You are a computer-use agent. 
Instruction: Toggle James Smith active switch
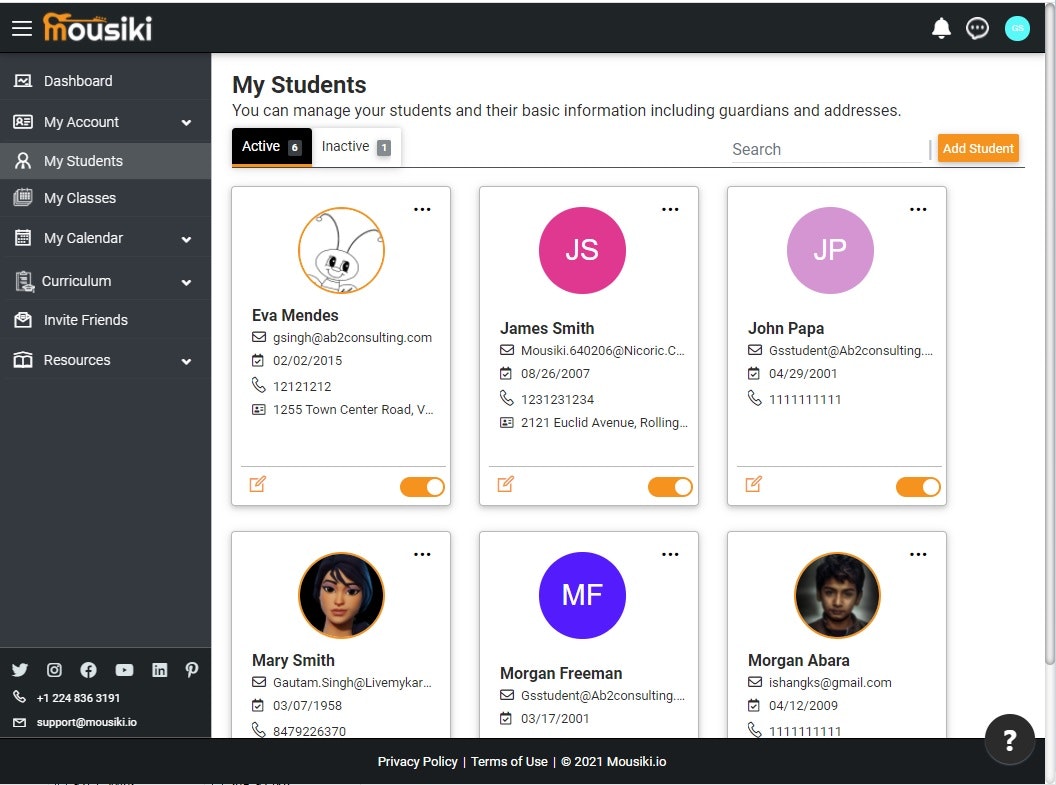pyautogui.click(x=670, y=487)
